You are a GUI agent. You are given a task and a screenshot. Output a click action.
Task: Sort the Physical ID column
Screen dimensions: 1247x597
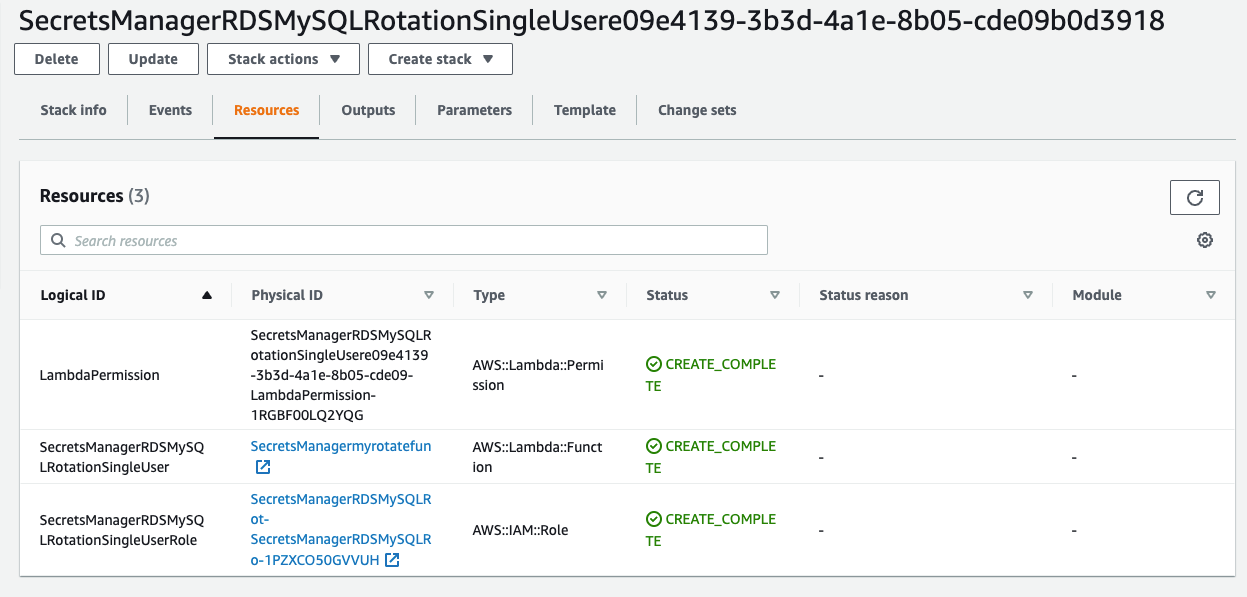point(429,295)
